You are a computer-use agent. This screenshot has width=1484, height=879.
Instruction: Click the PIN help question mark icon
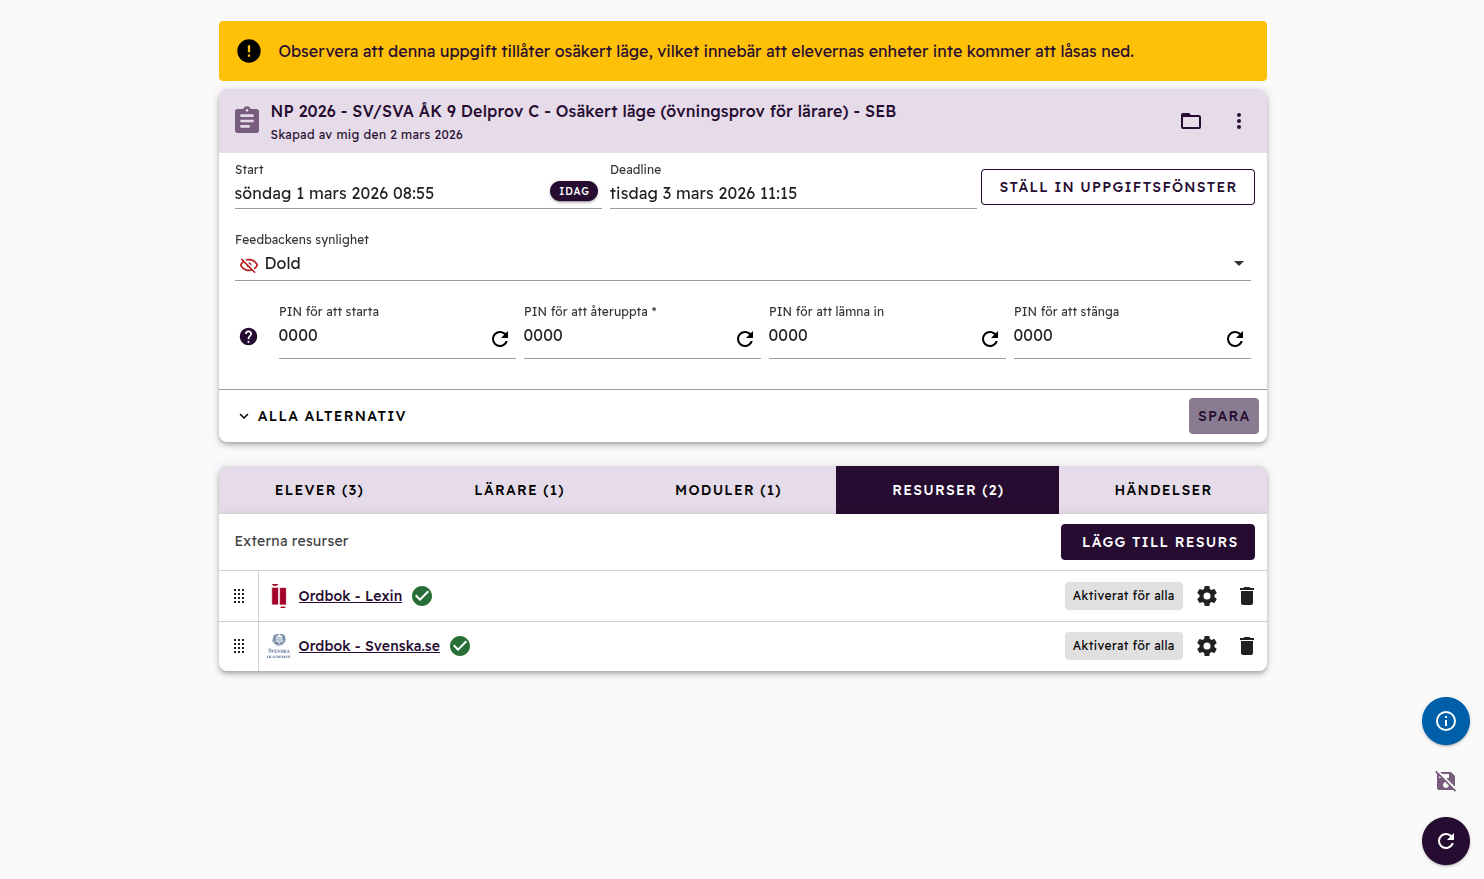coord(249,337)
